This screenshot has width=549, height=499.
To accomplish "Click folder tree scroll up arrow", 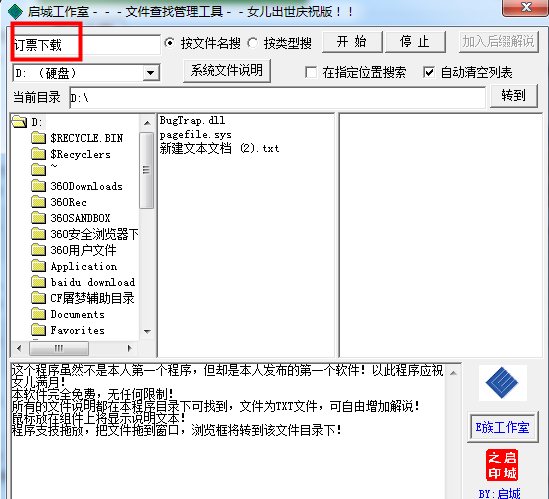I will tap(147, 123).
